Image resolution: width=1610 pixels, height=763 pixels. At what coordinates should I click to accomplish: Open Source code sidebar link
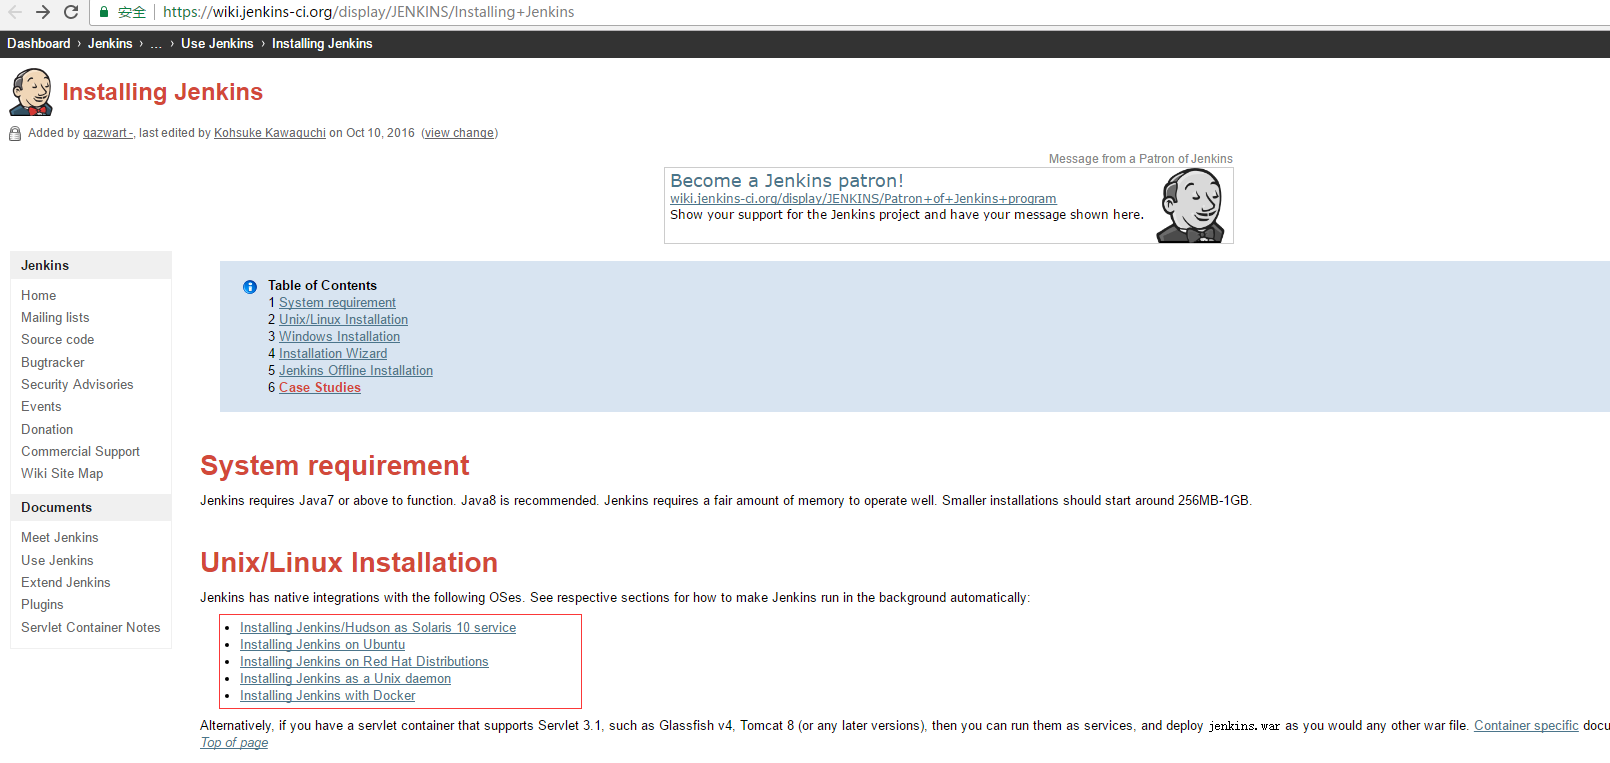click(x=58, y=340)
